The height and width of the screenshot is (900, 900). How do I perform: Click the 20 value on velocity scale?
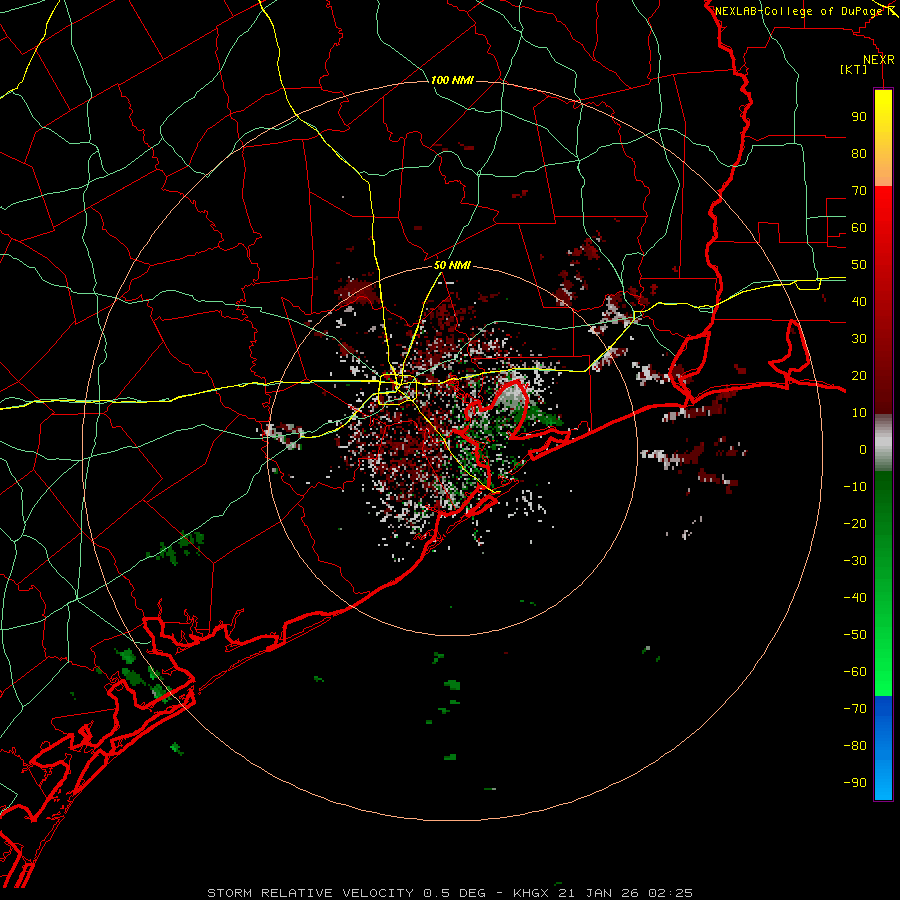(x=859, y=376)
